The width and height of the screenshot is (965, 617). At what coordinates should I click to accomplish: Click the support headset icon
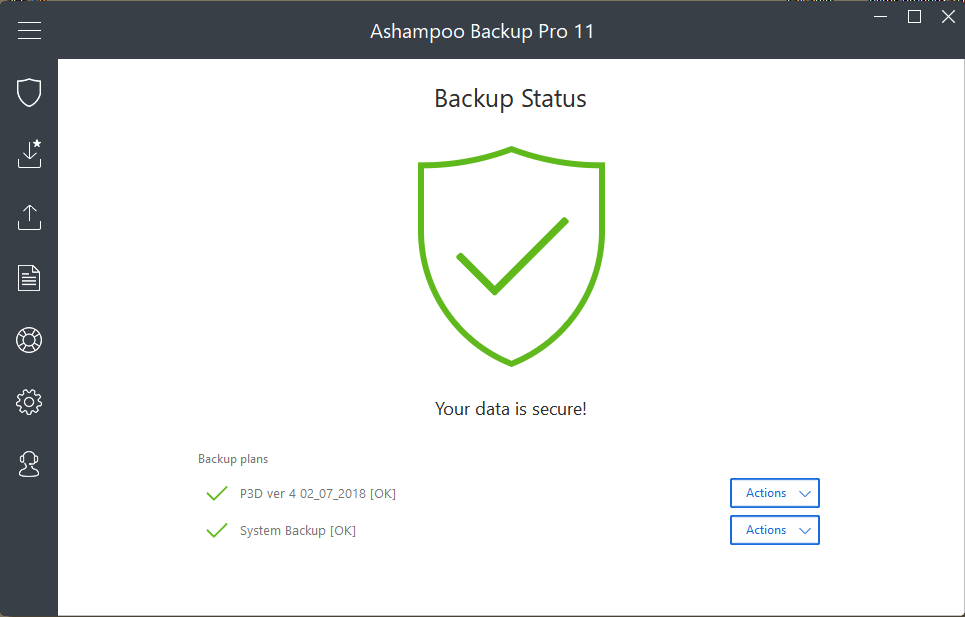click(29, 464)
